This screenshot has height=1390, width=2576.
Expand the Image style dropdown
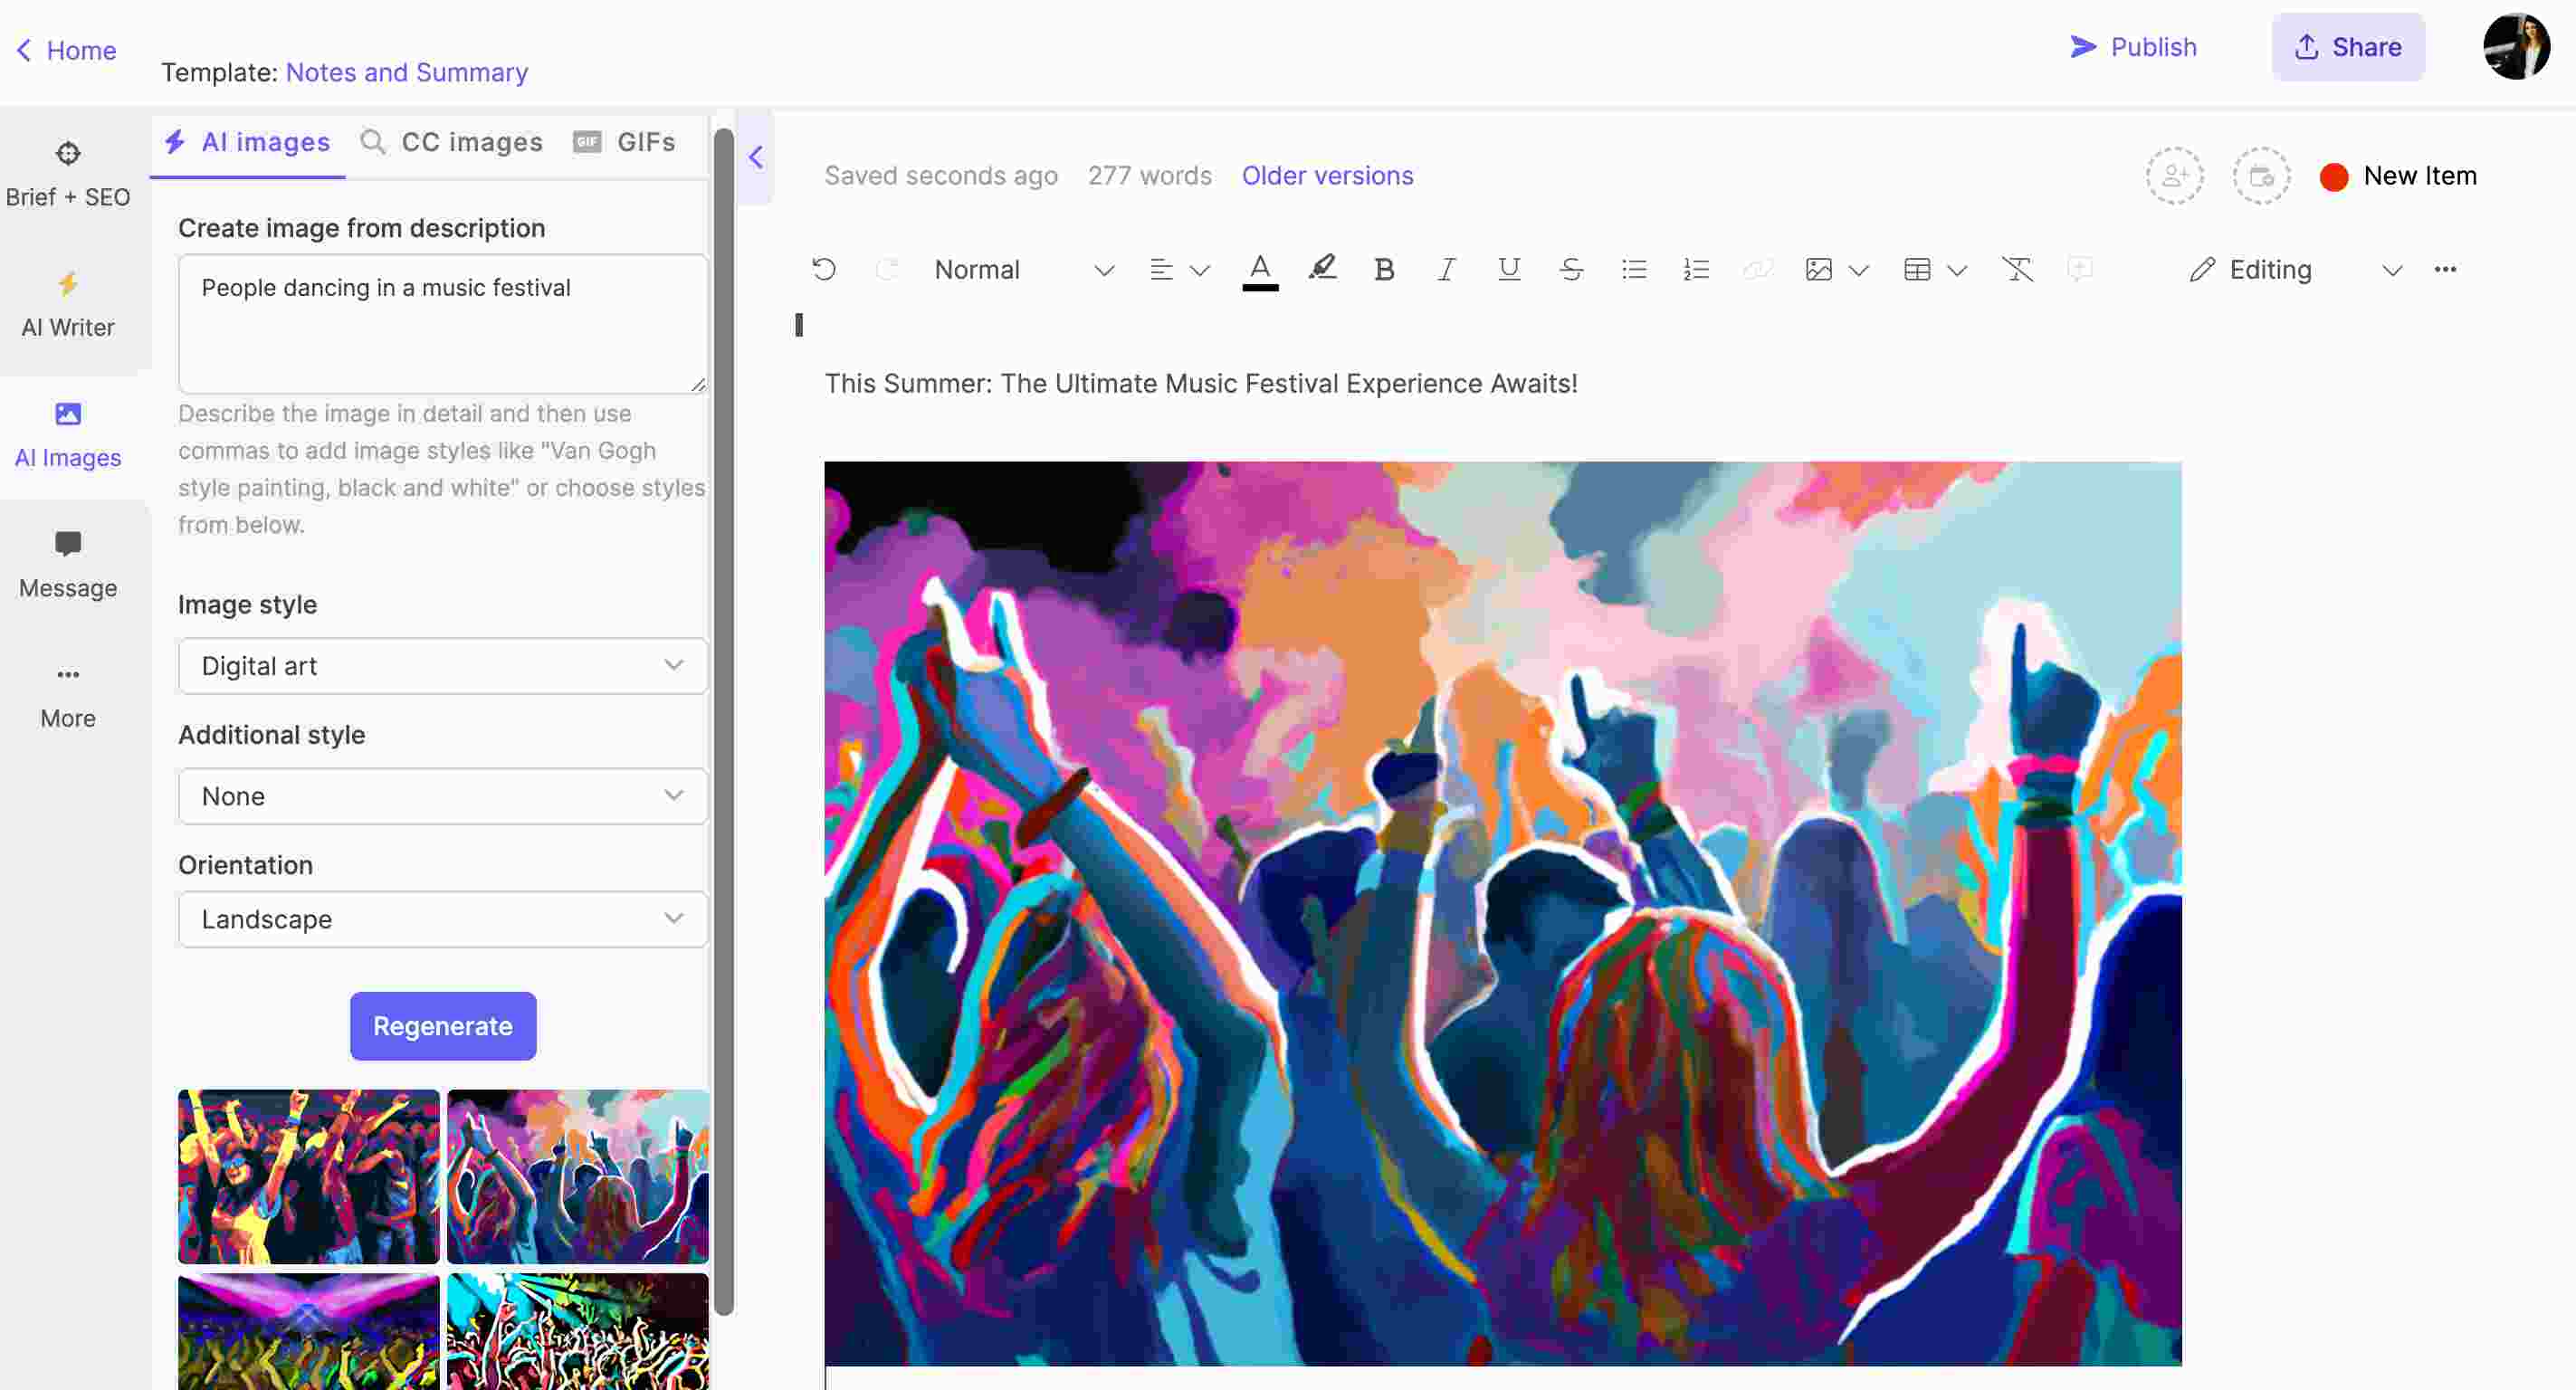[x=442, y=666]
